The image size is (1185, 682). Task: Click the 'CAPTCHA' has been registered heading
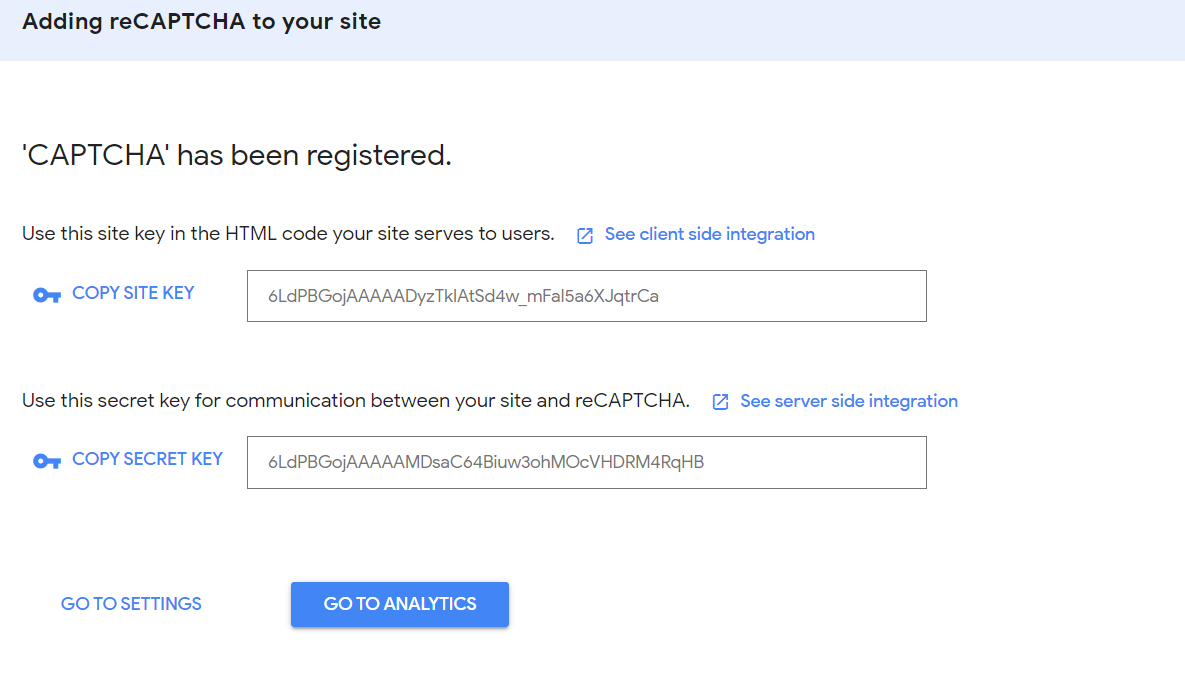tap(237, 155)
